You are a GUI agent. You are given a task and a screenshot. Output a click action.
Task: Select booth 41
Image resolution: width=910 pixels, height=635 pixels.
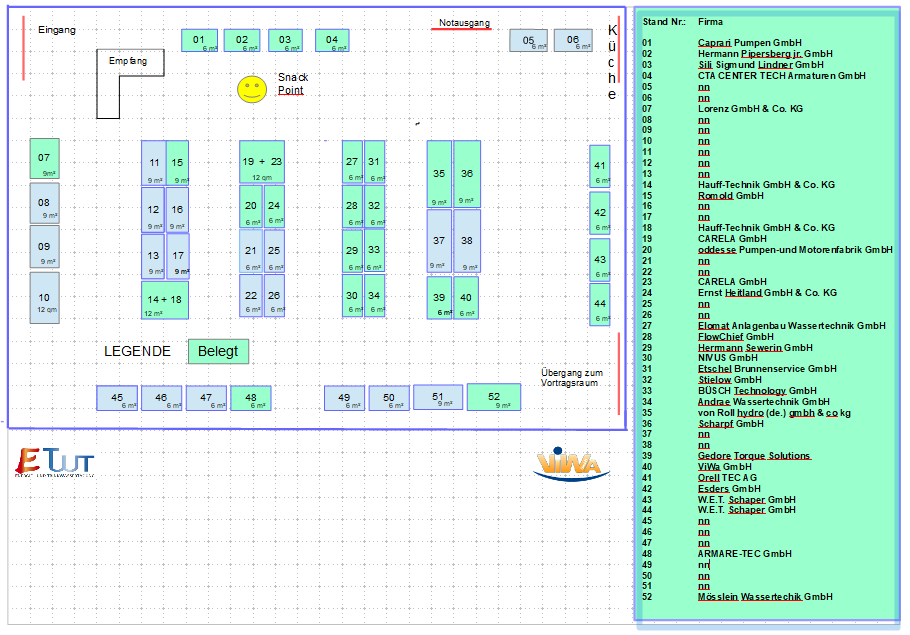600,166
